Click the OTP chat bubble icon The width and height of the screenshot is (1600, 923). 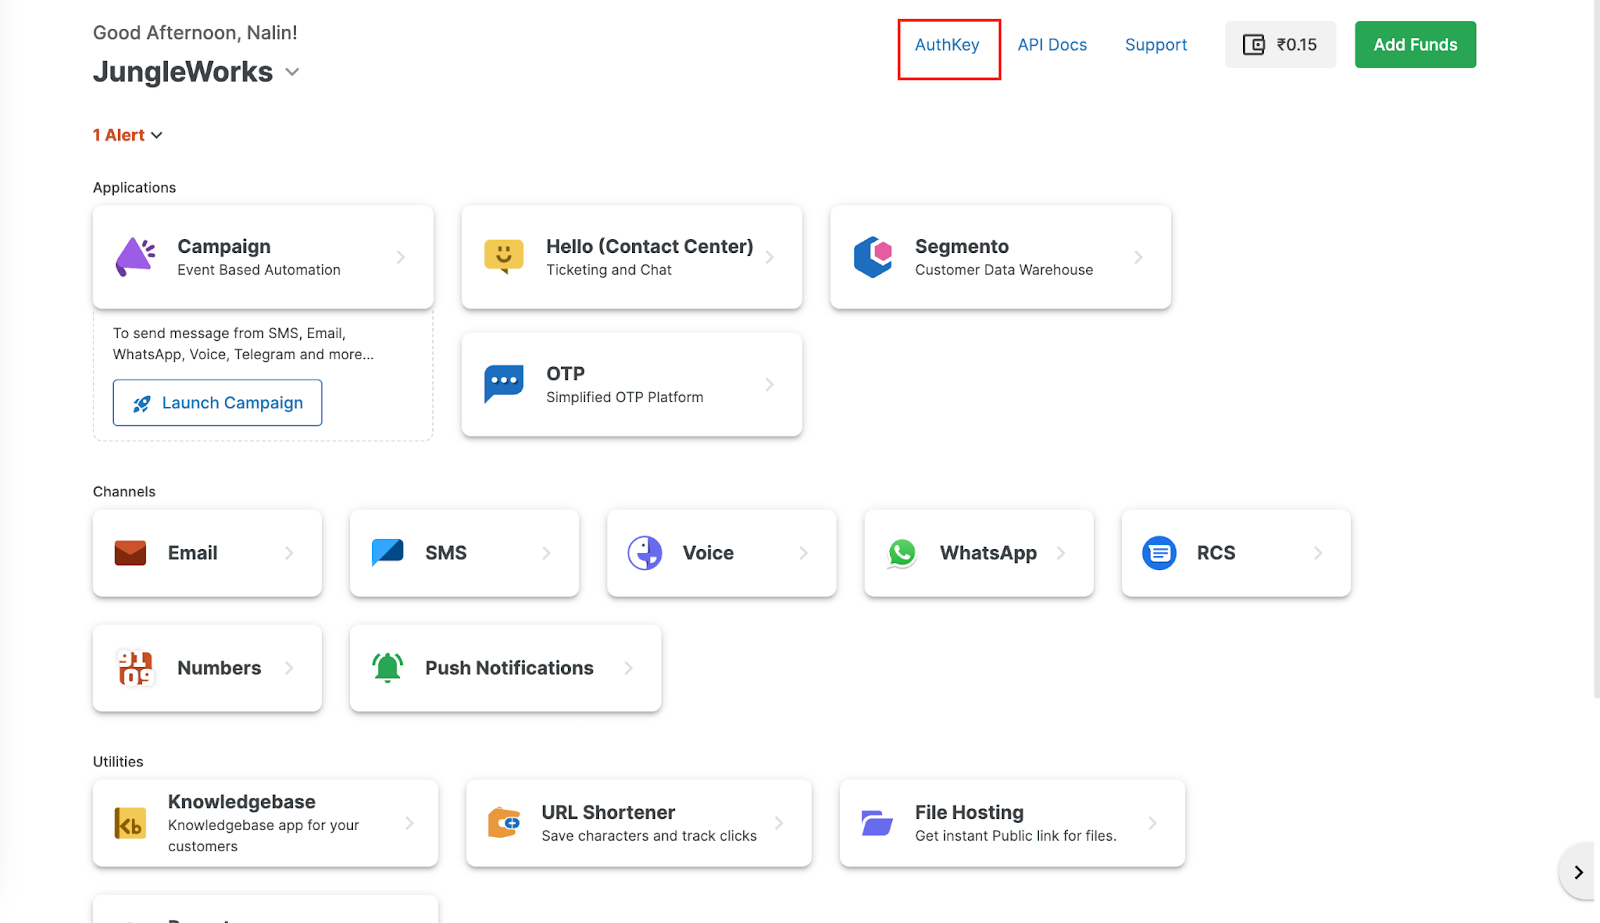(504, 384)
